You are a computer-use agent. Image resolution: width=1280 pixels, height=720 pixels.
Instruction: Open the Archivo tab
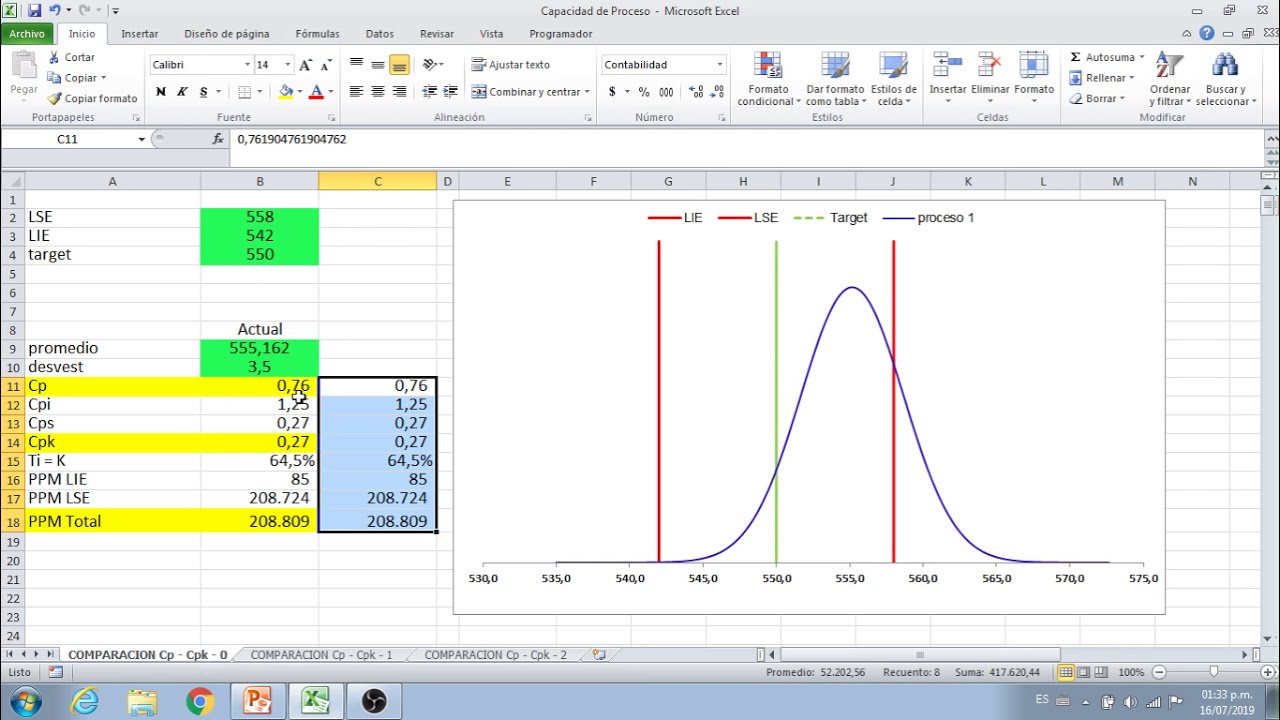pyautogui.click(x=27, y=34)
